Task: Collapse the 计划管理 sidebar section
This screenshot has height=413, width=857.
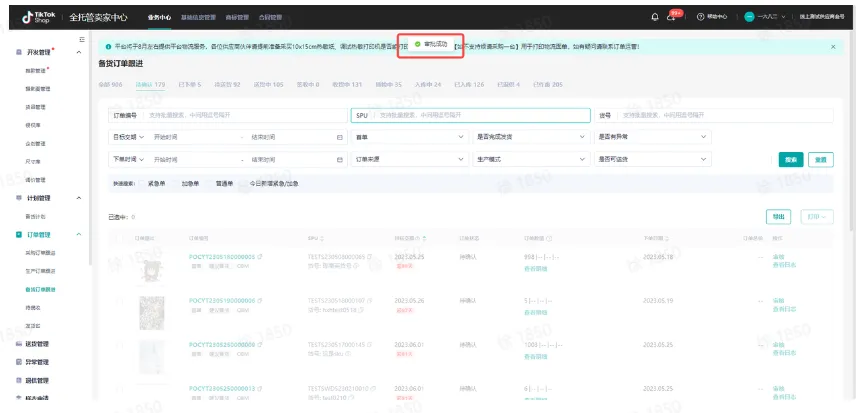Action: point(79,198)
